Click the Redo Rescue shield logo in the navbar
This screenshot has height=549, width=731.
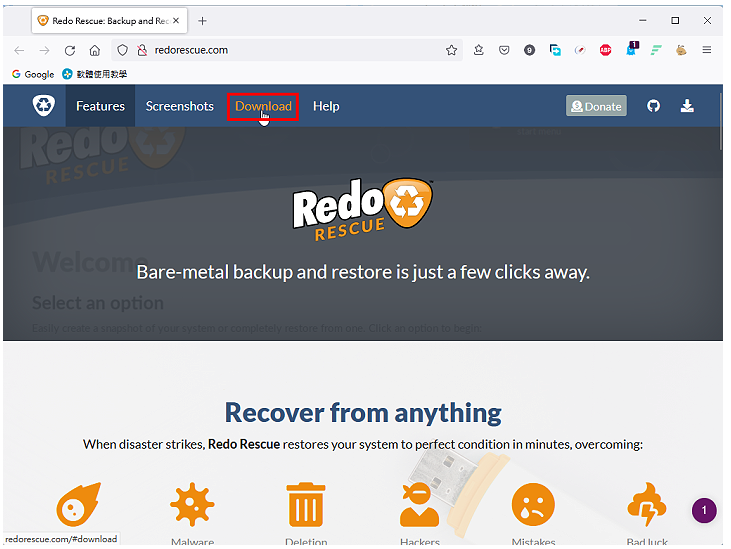[44, 106]
